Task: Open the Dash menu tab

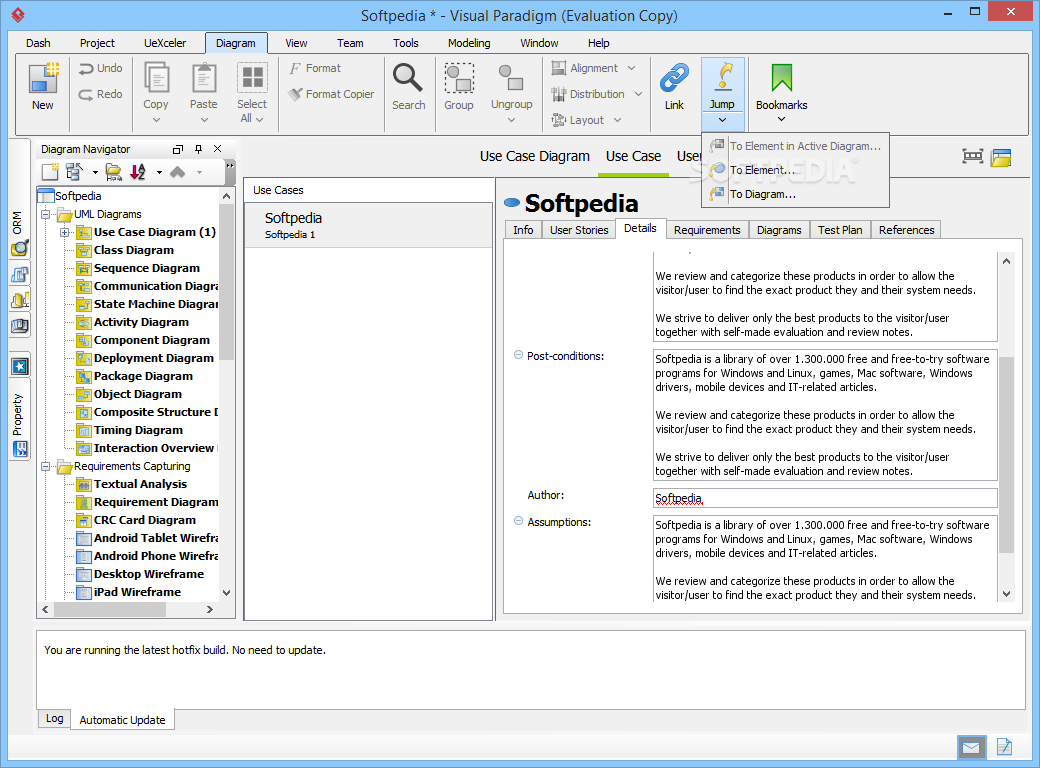Action: (38, 43)
